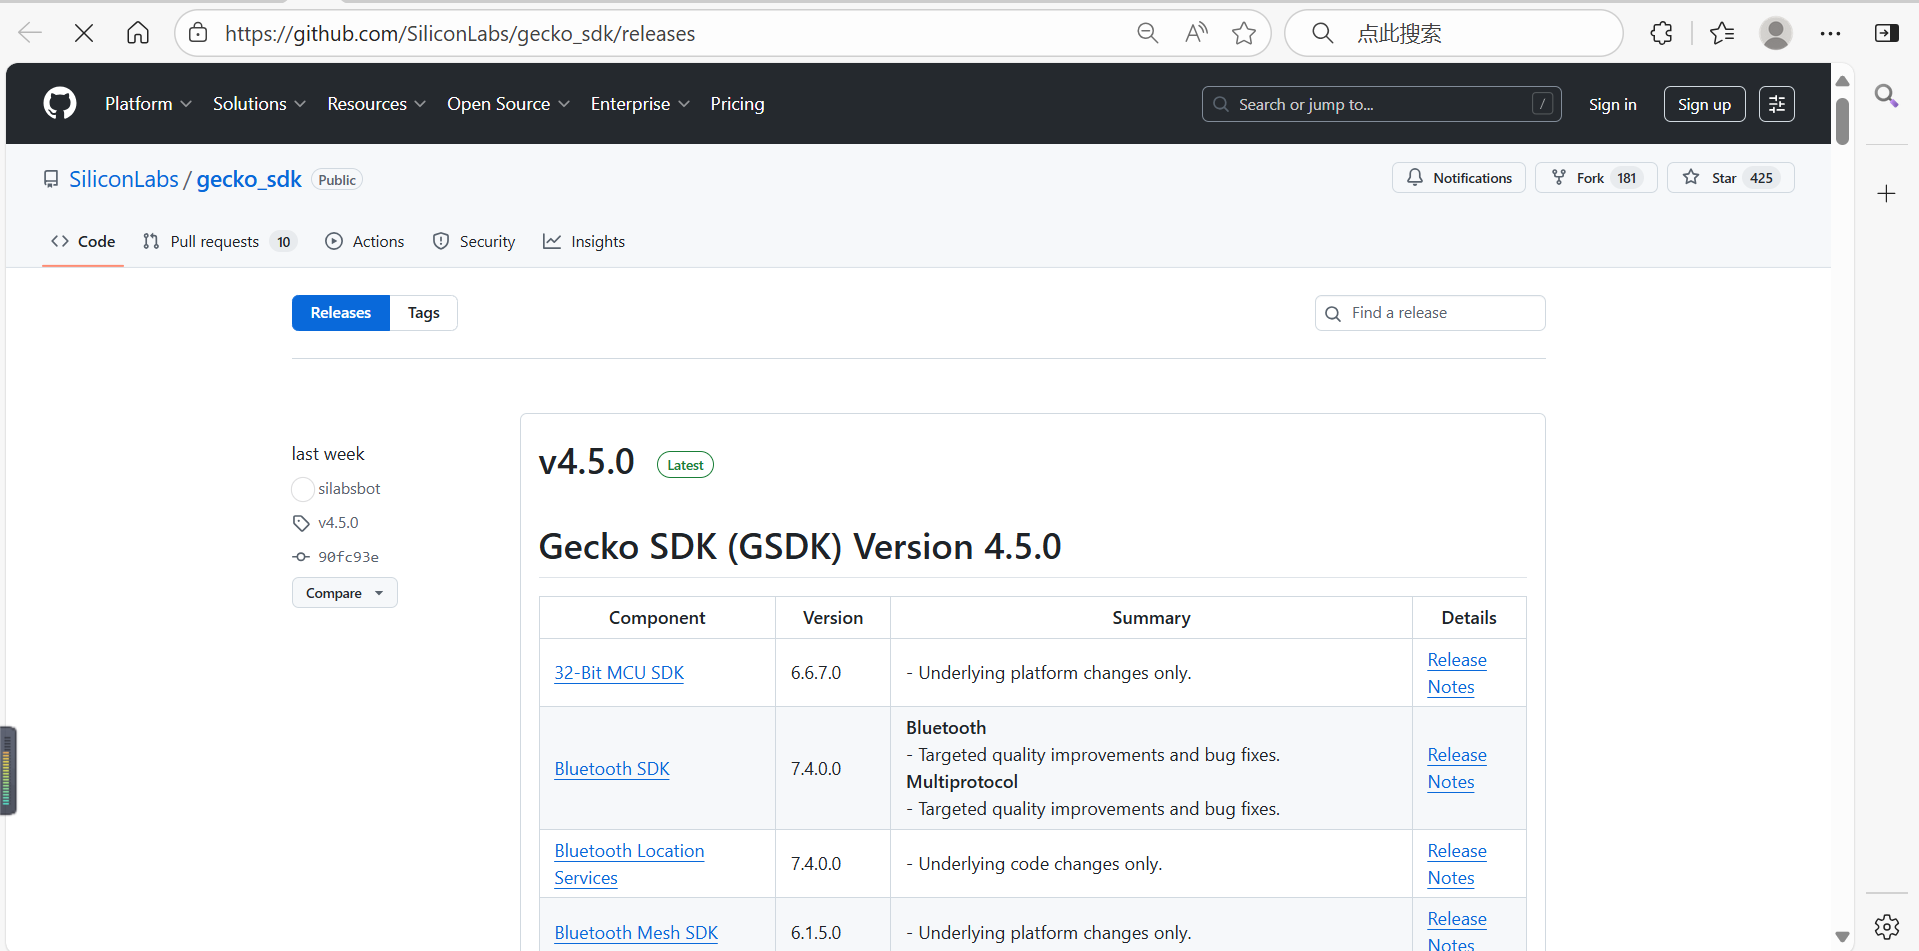Open the Pull requests tab
The height and width of the screenshot is (951, 1919).
point(220,241)
